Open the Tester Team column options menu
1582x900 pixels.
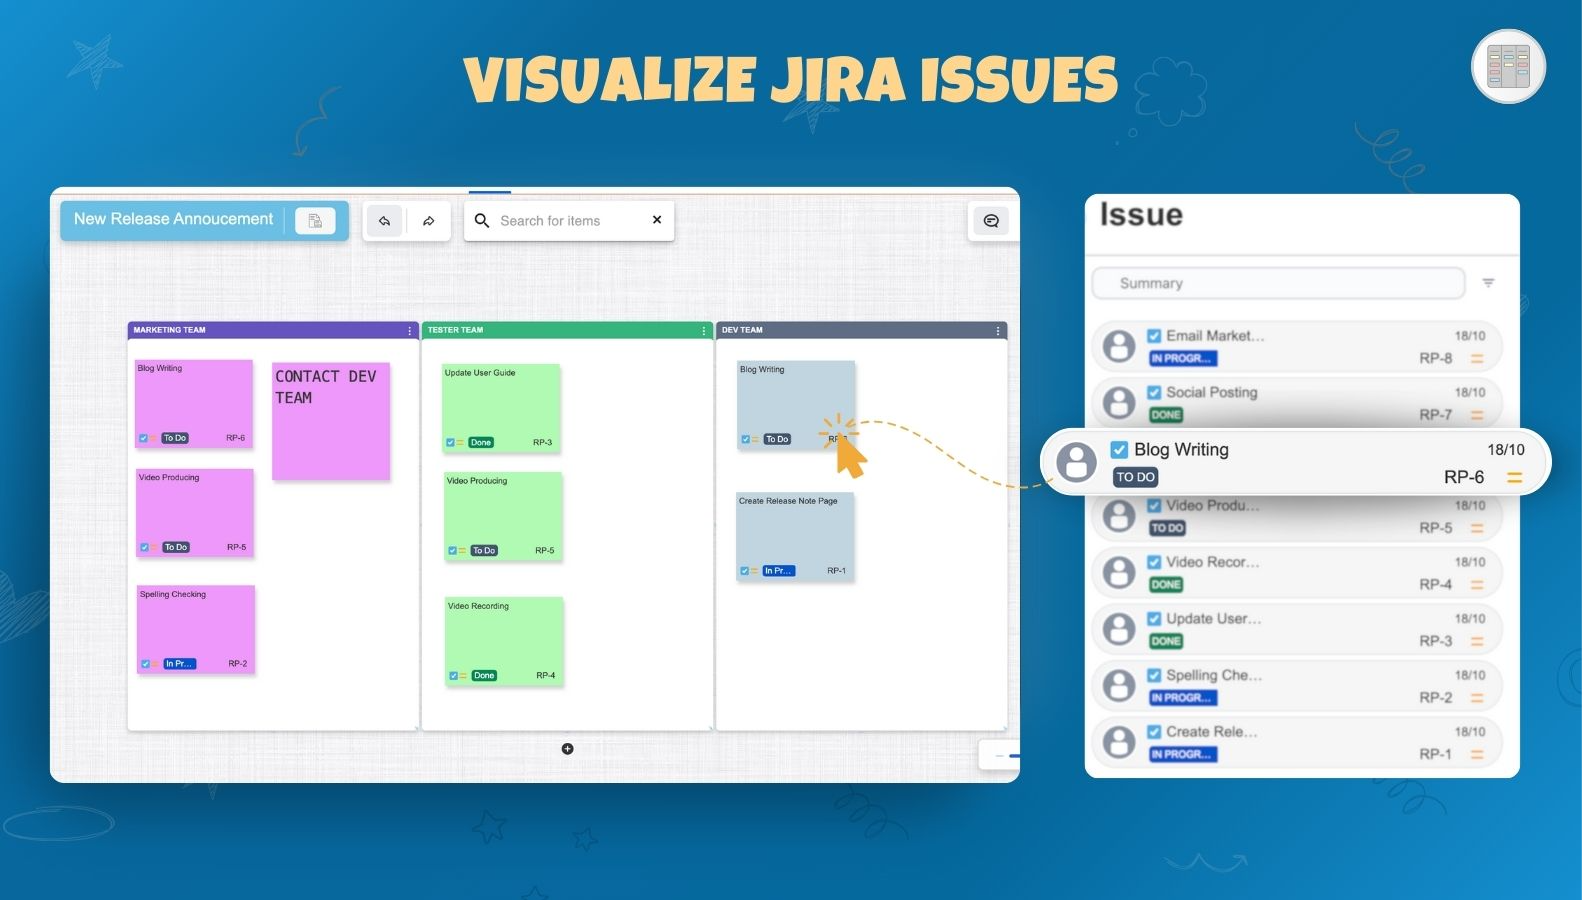click(x=703, y=330)
